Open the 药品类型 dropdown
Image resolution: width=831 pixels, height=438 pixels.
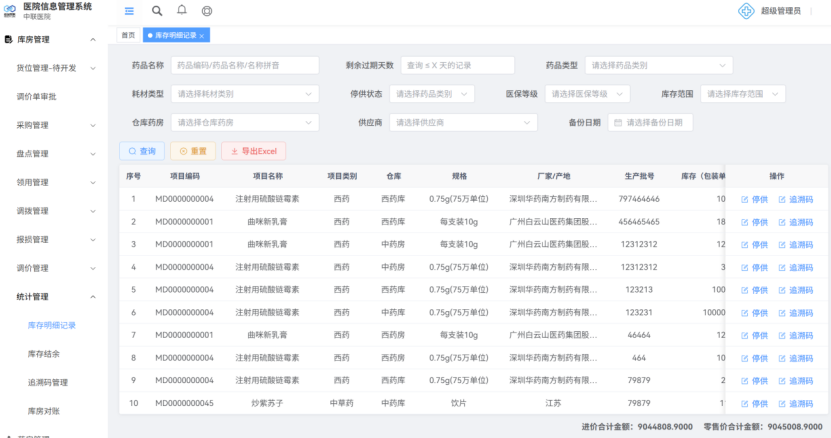click(659, 66)
